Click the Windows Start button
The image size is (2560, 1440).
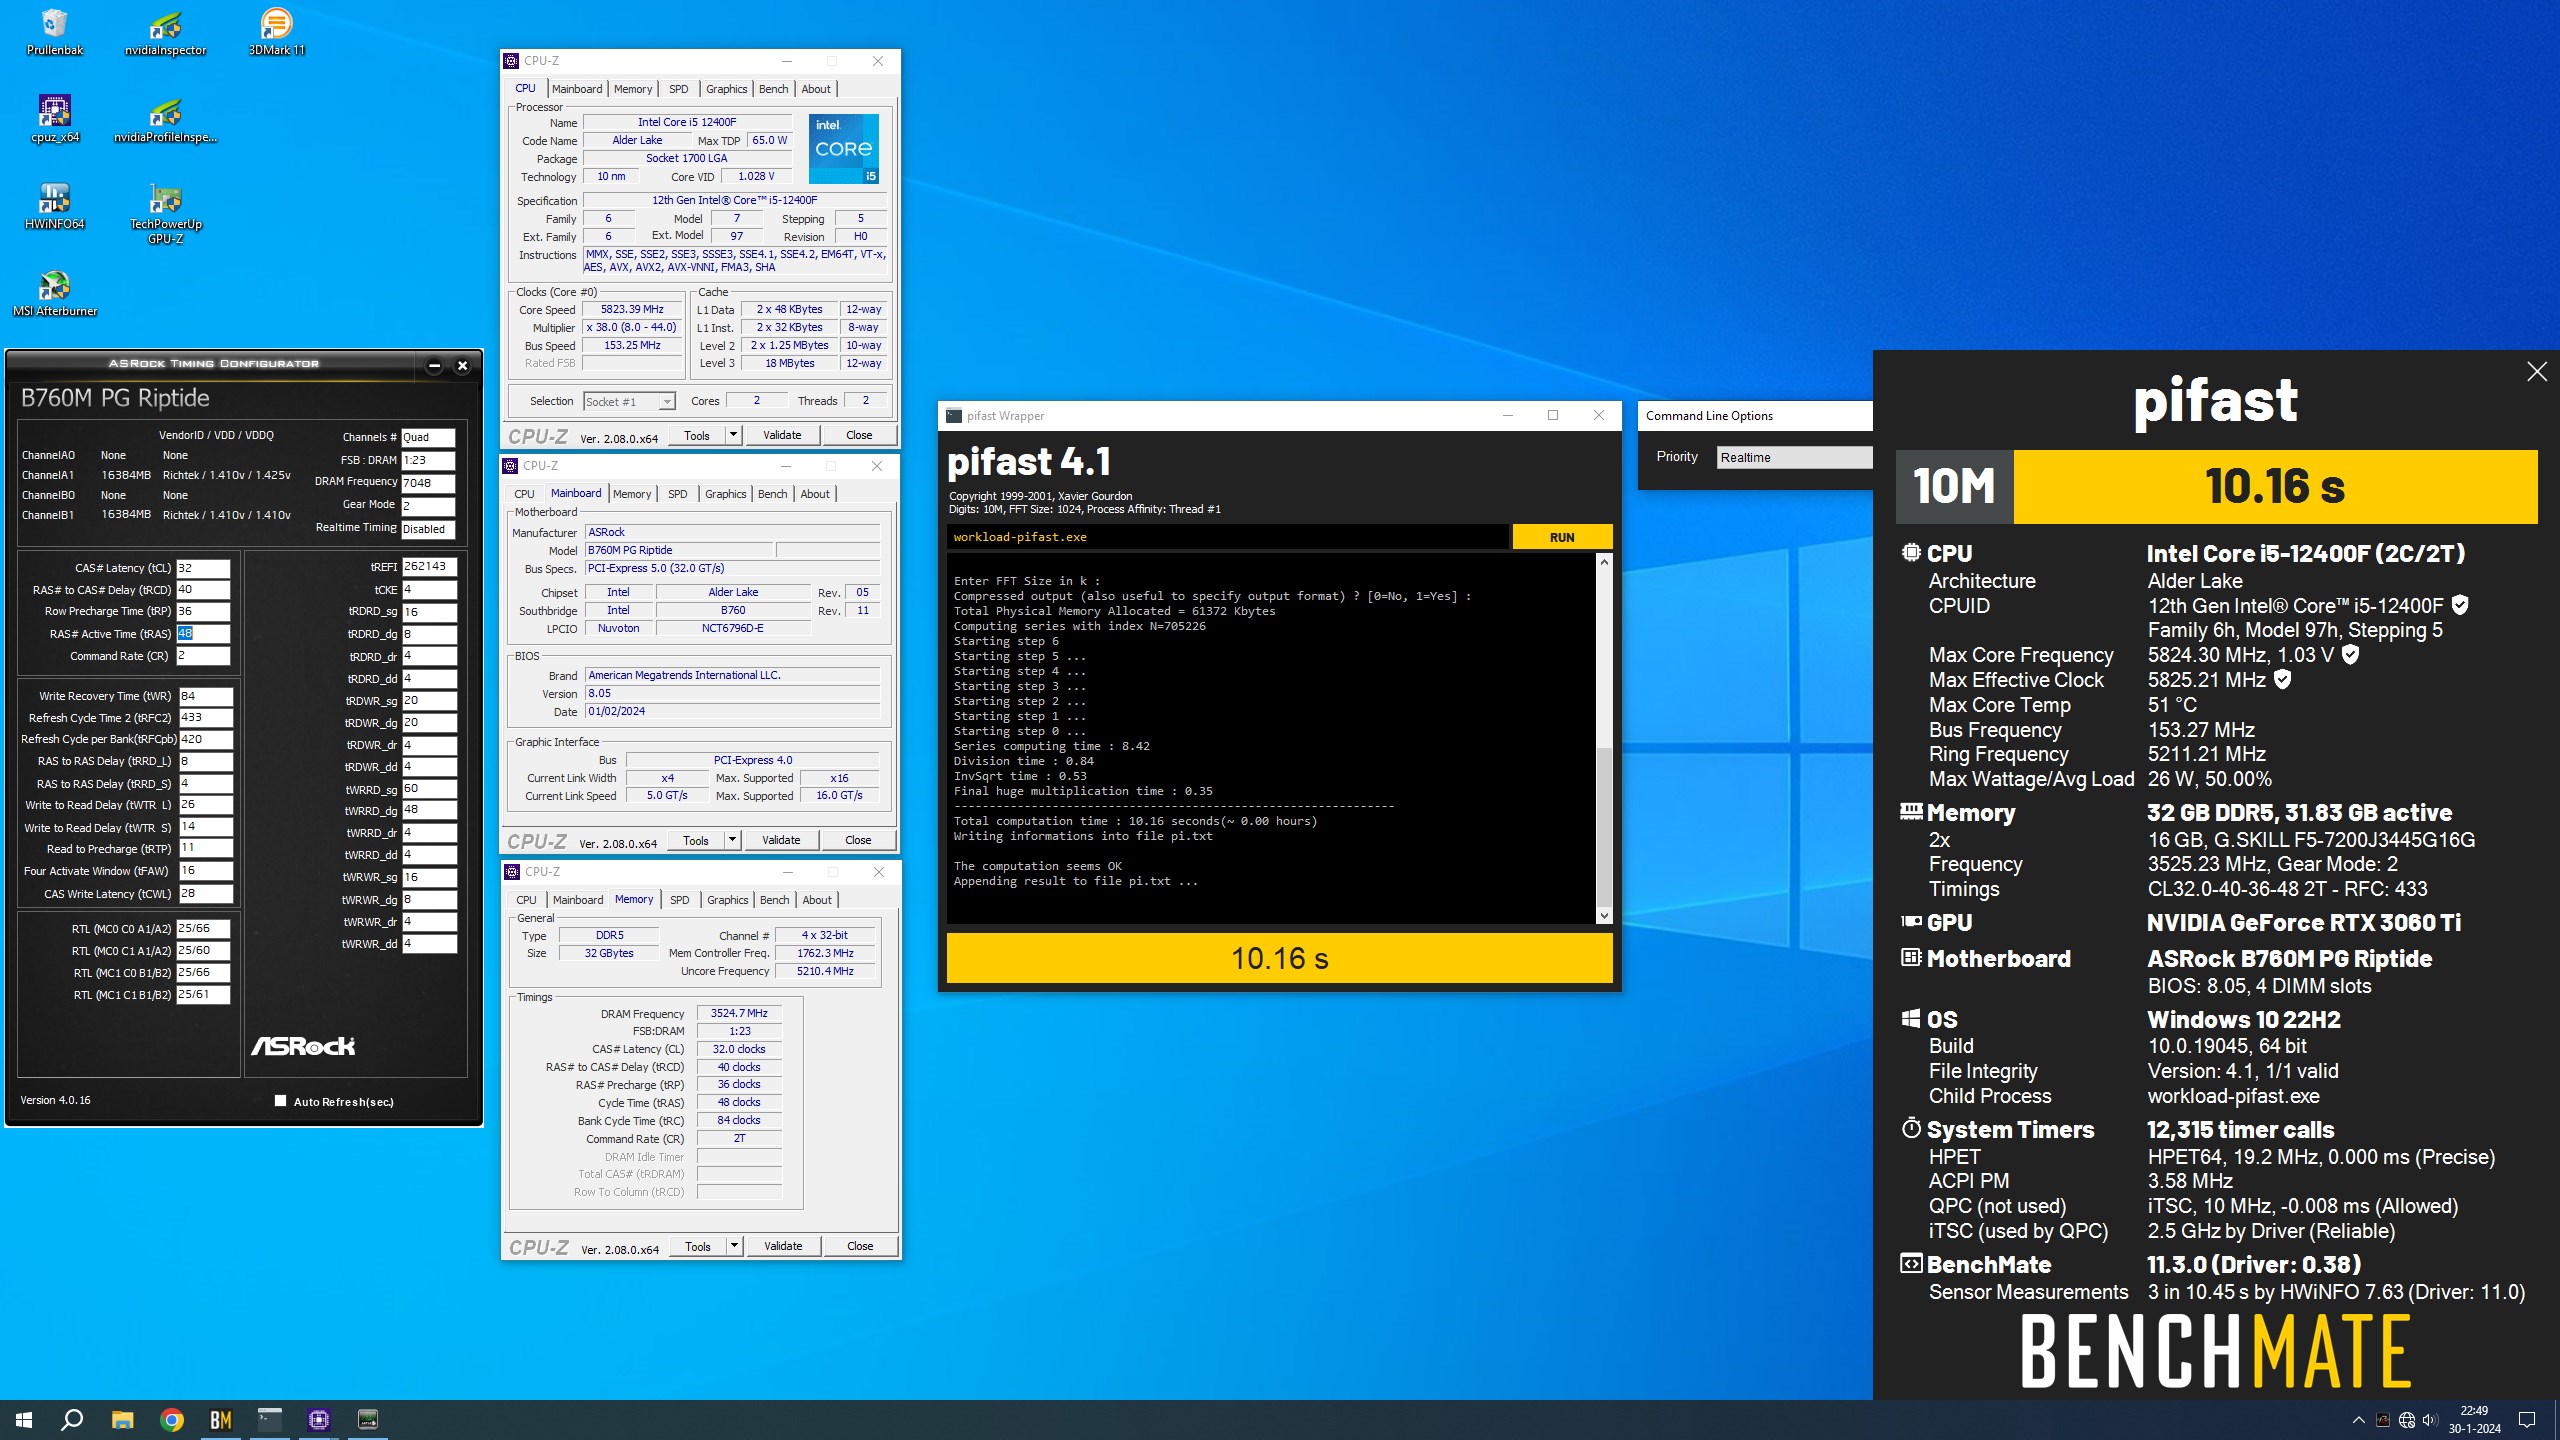click(x=24, y=1419)
